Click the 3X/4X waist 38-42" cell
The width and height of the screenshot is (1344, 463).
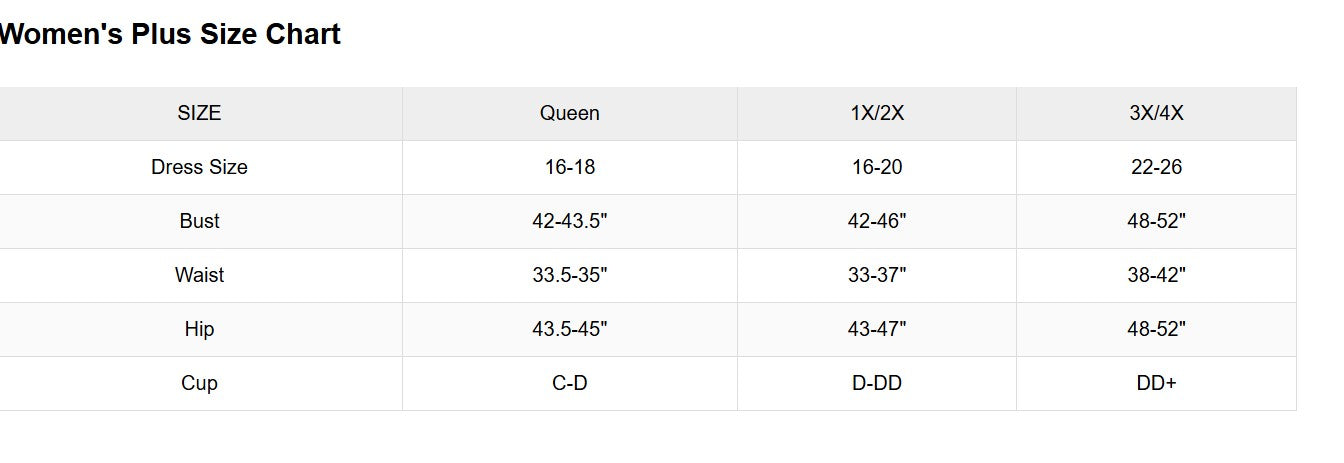(1156, 275)
